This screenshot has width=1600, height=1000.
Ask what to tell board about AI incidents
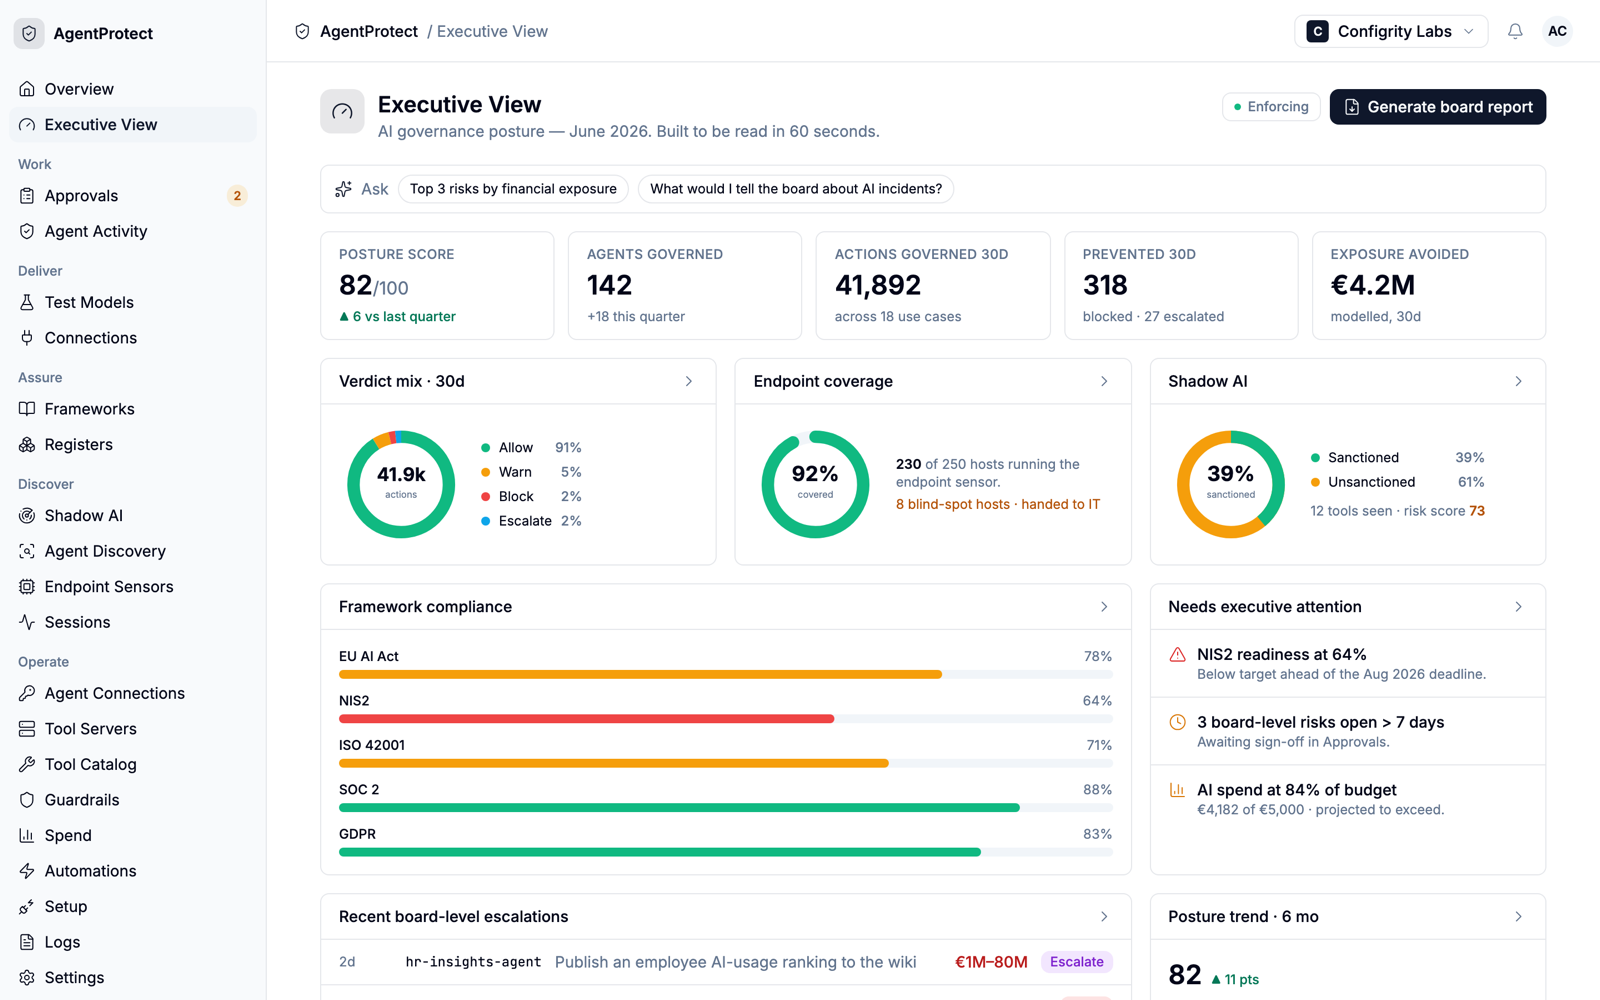pos(796,189)
